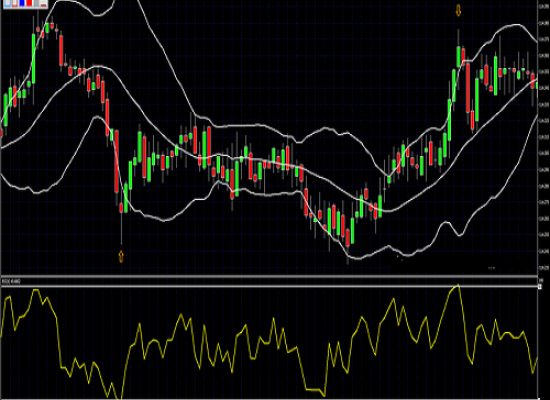Click the small control at the RSI panel's top-right corner
The image size is (550, 400).
540,287
